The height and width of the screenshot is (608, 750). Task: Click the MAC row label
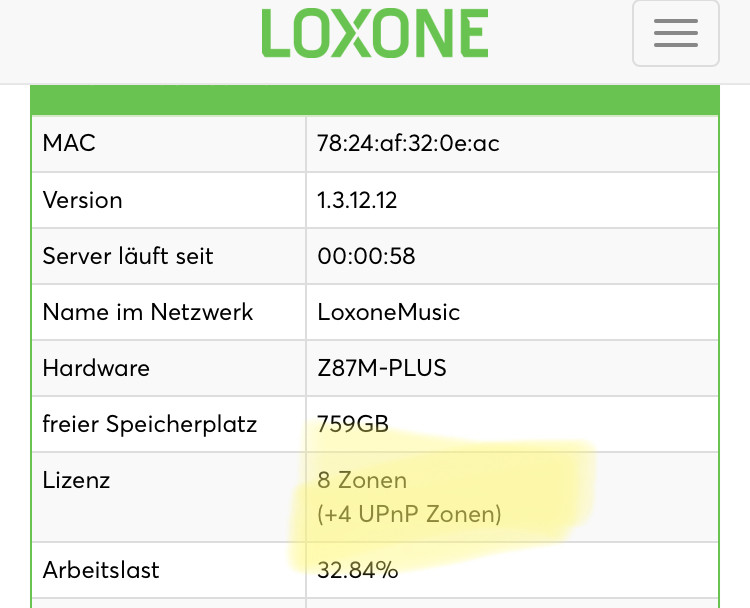69,143
